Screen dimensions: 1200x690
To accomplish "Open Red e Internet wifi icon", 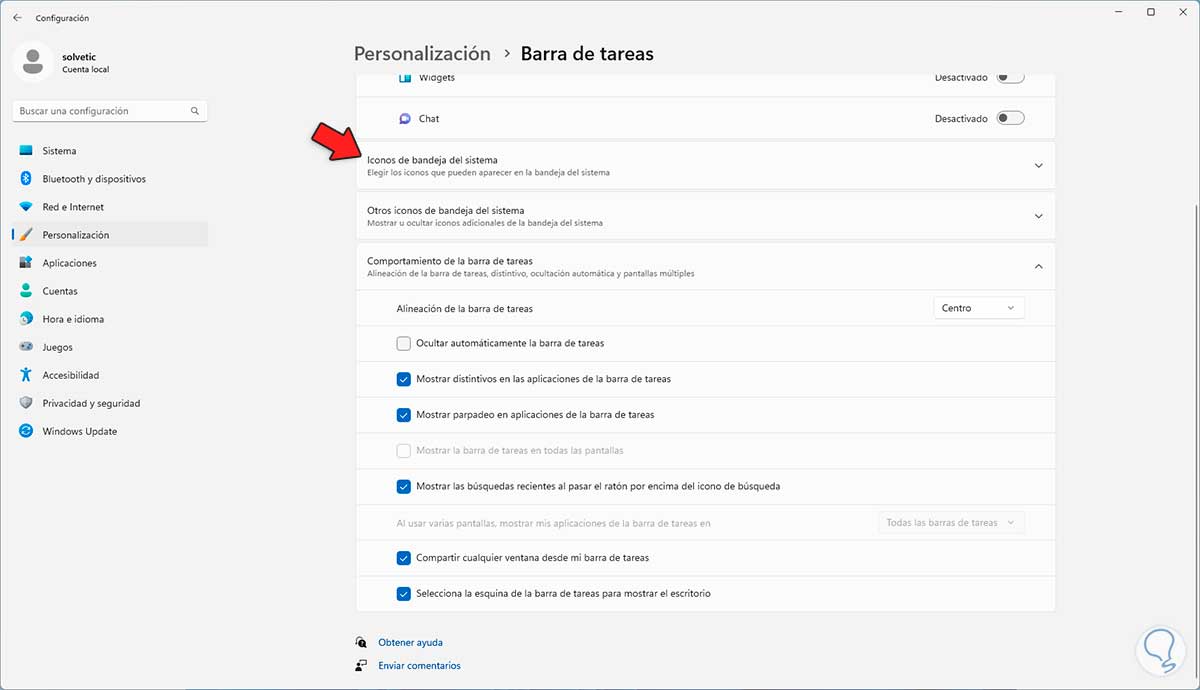I will 26,207.
